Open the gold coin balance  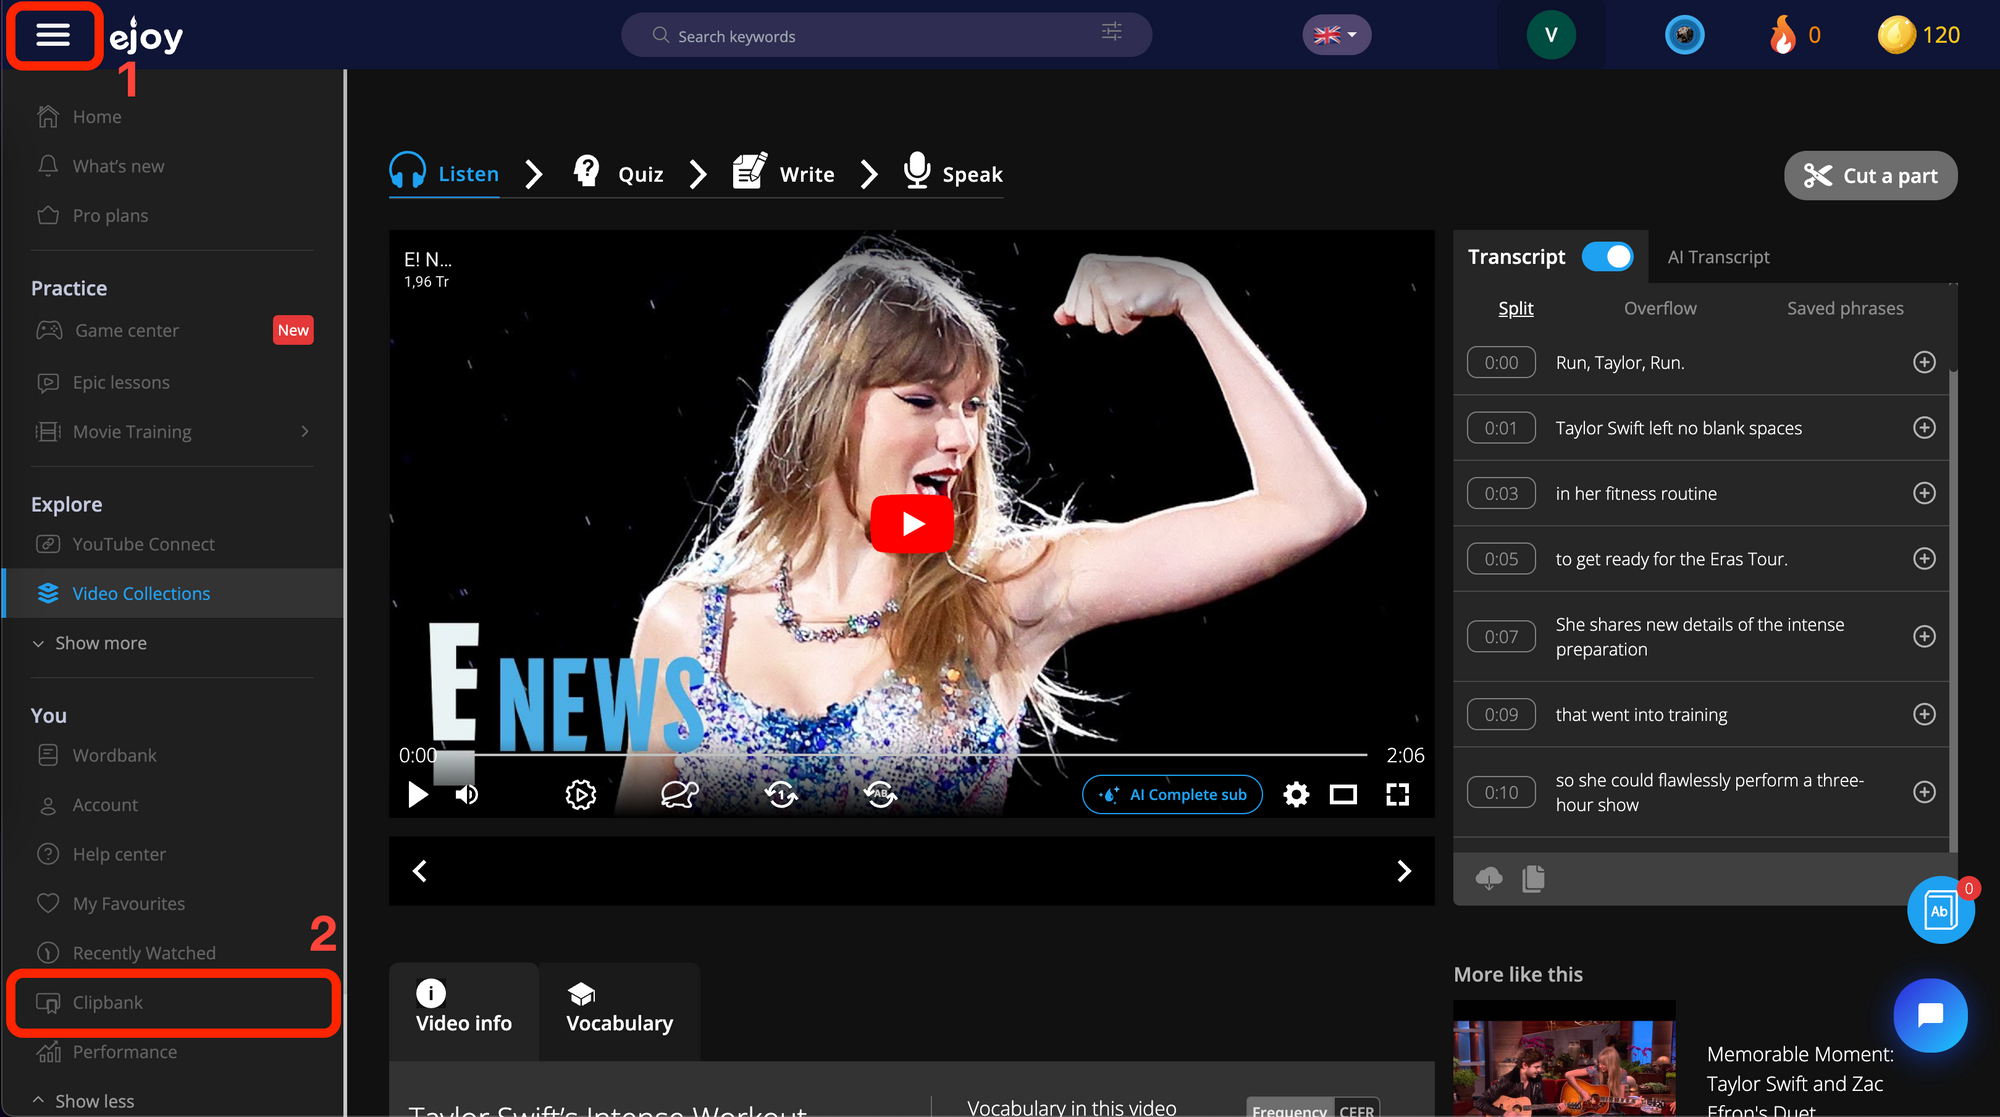[x=1918, y=35]
